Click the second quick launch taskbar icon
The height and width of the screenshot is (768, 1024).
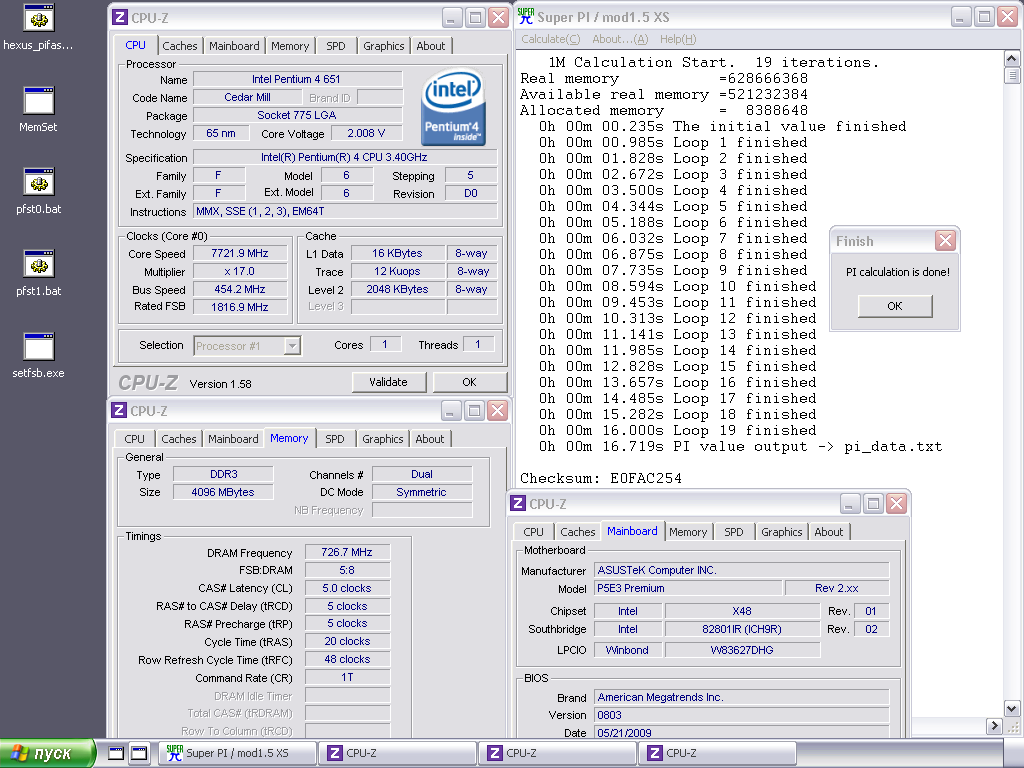tap(139, 753)
